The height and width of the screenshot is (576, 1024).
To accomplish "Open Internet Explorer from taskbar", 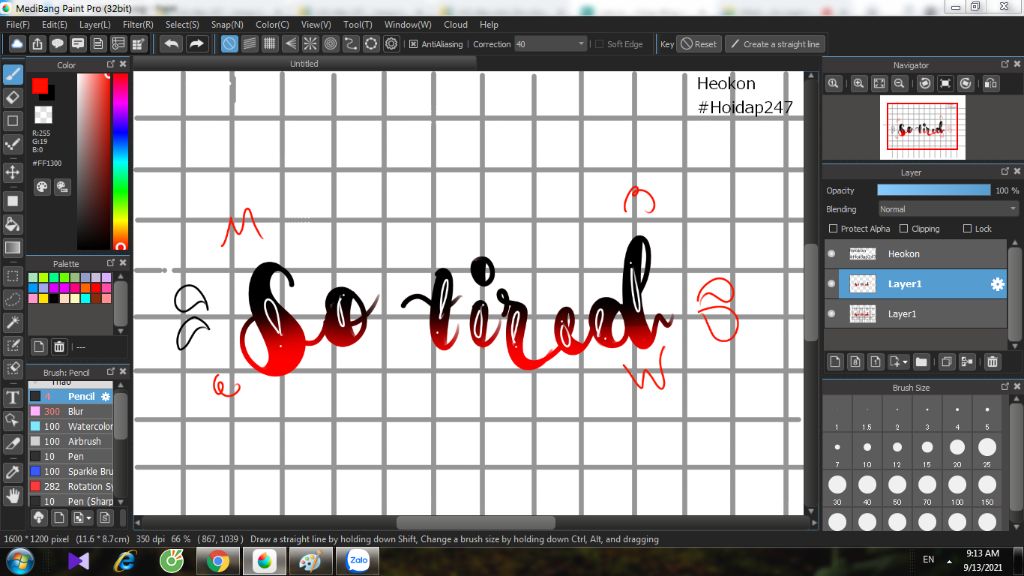I will tap(125, 561).
